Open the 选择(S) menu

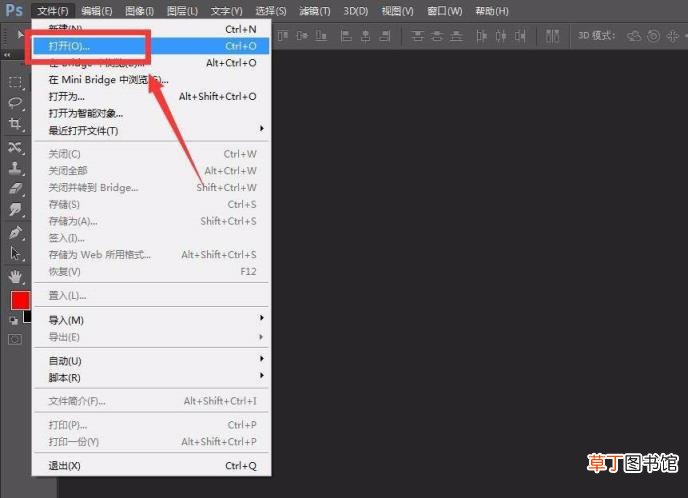coord(271,11)
